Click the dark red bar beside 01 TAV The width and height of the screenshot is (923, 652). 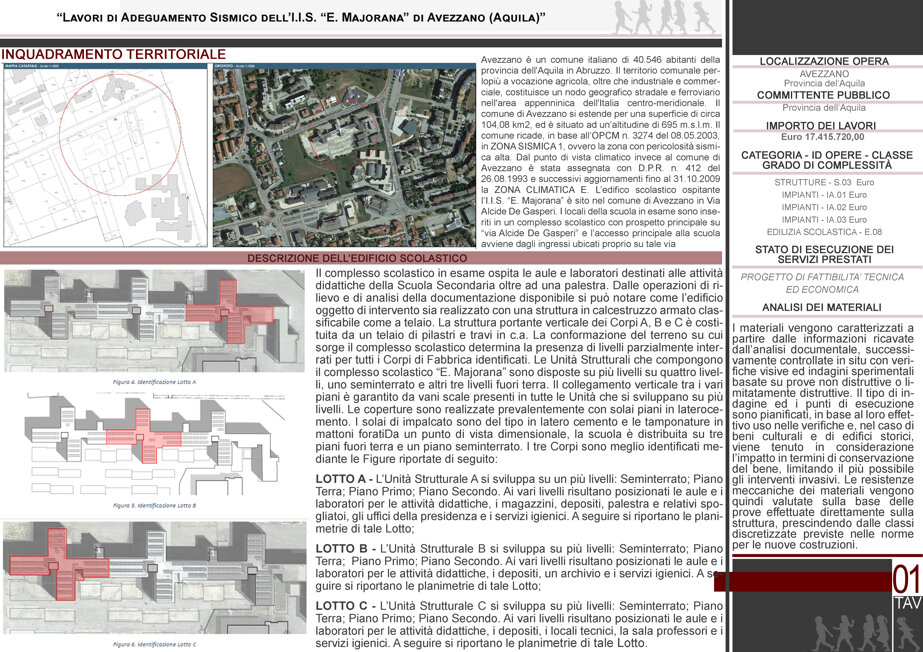(802, 581)
